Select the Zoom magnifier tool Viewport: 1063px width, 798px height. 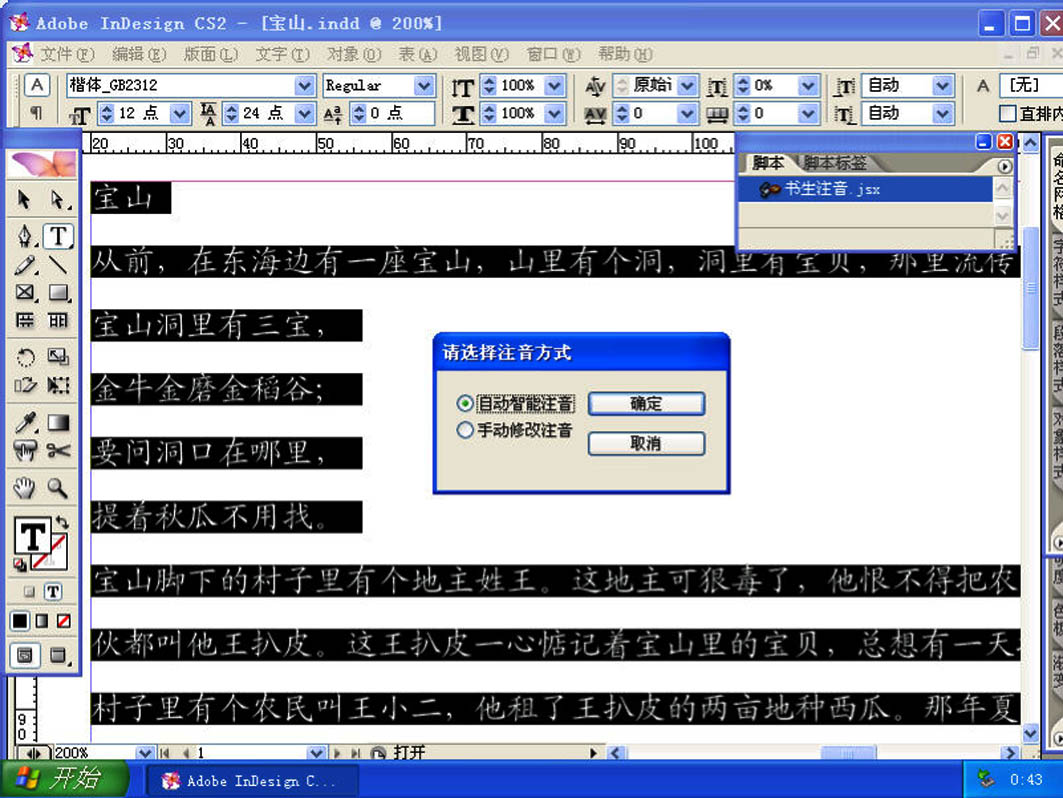coord(58,487)
